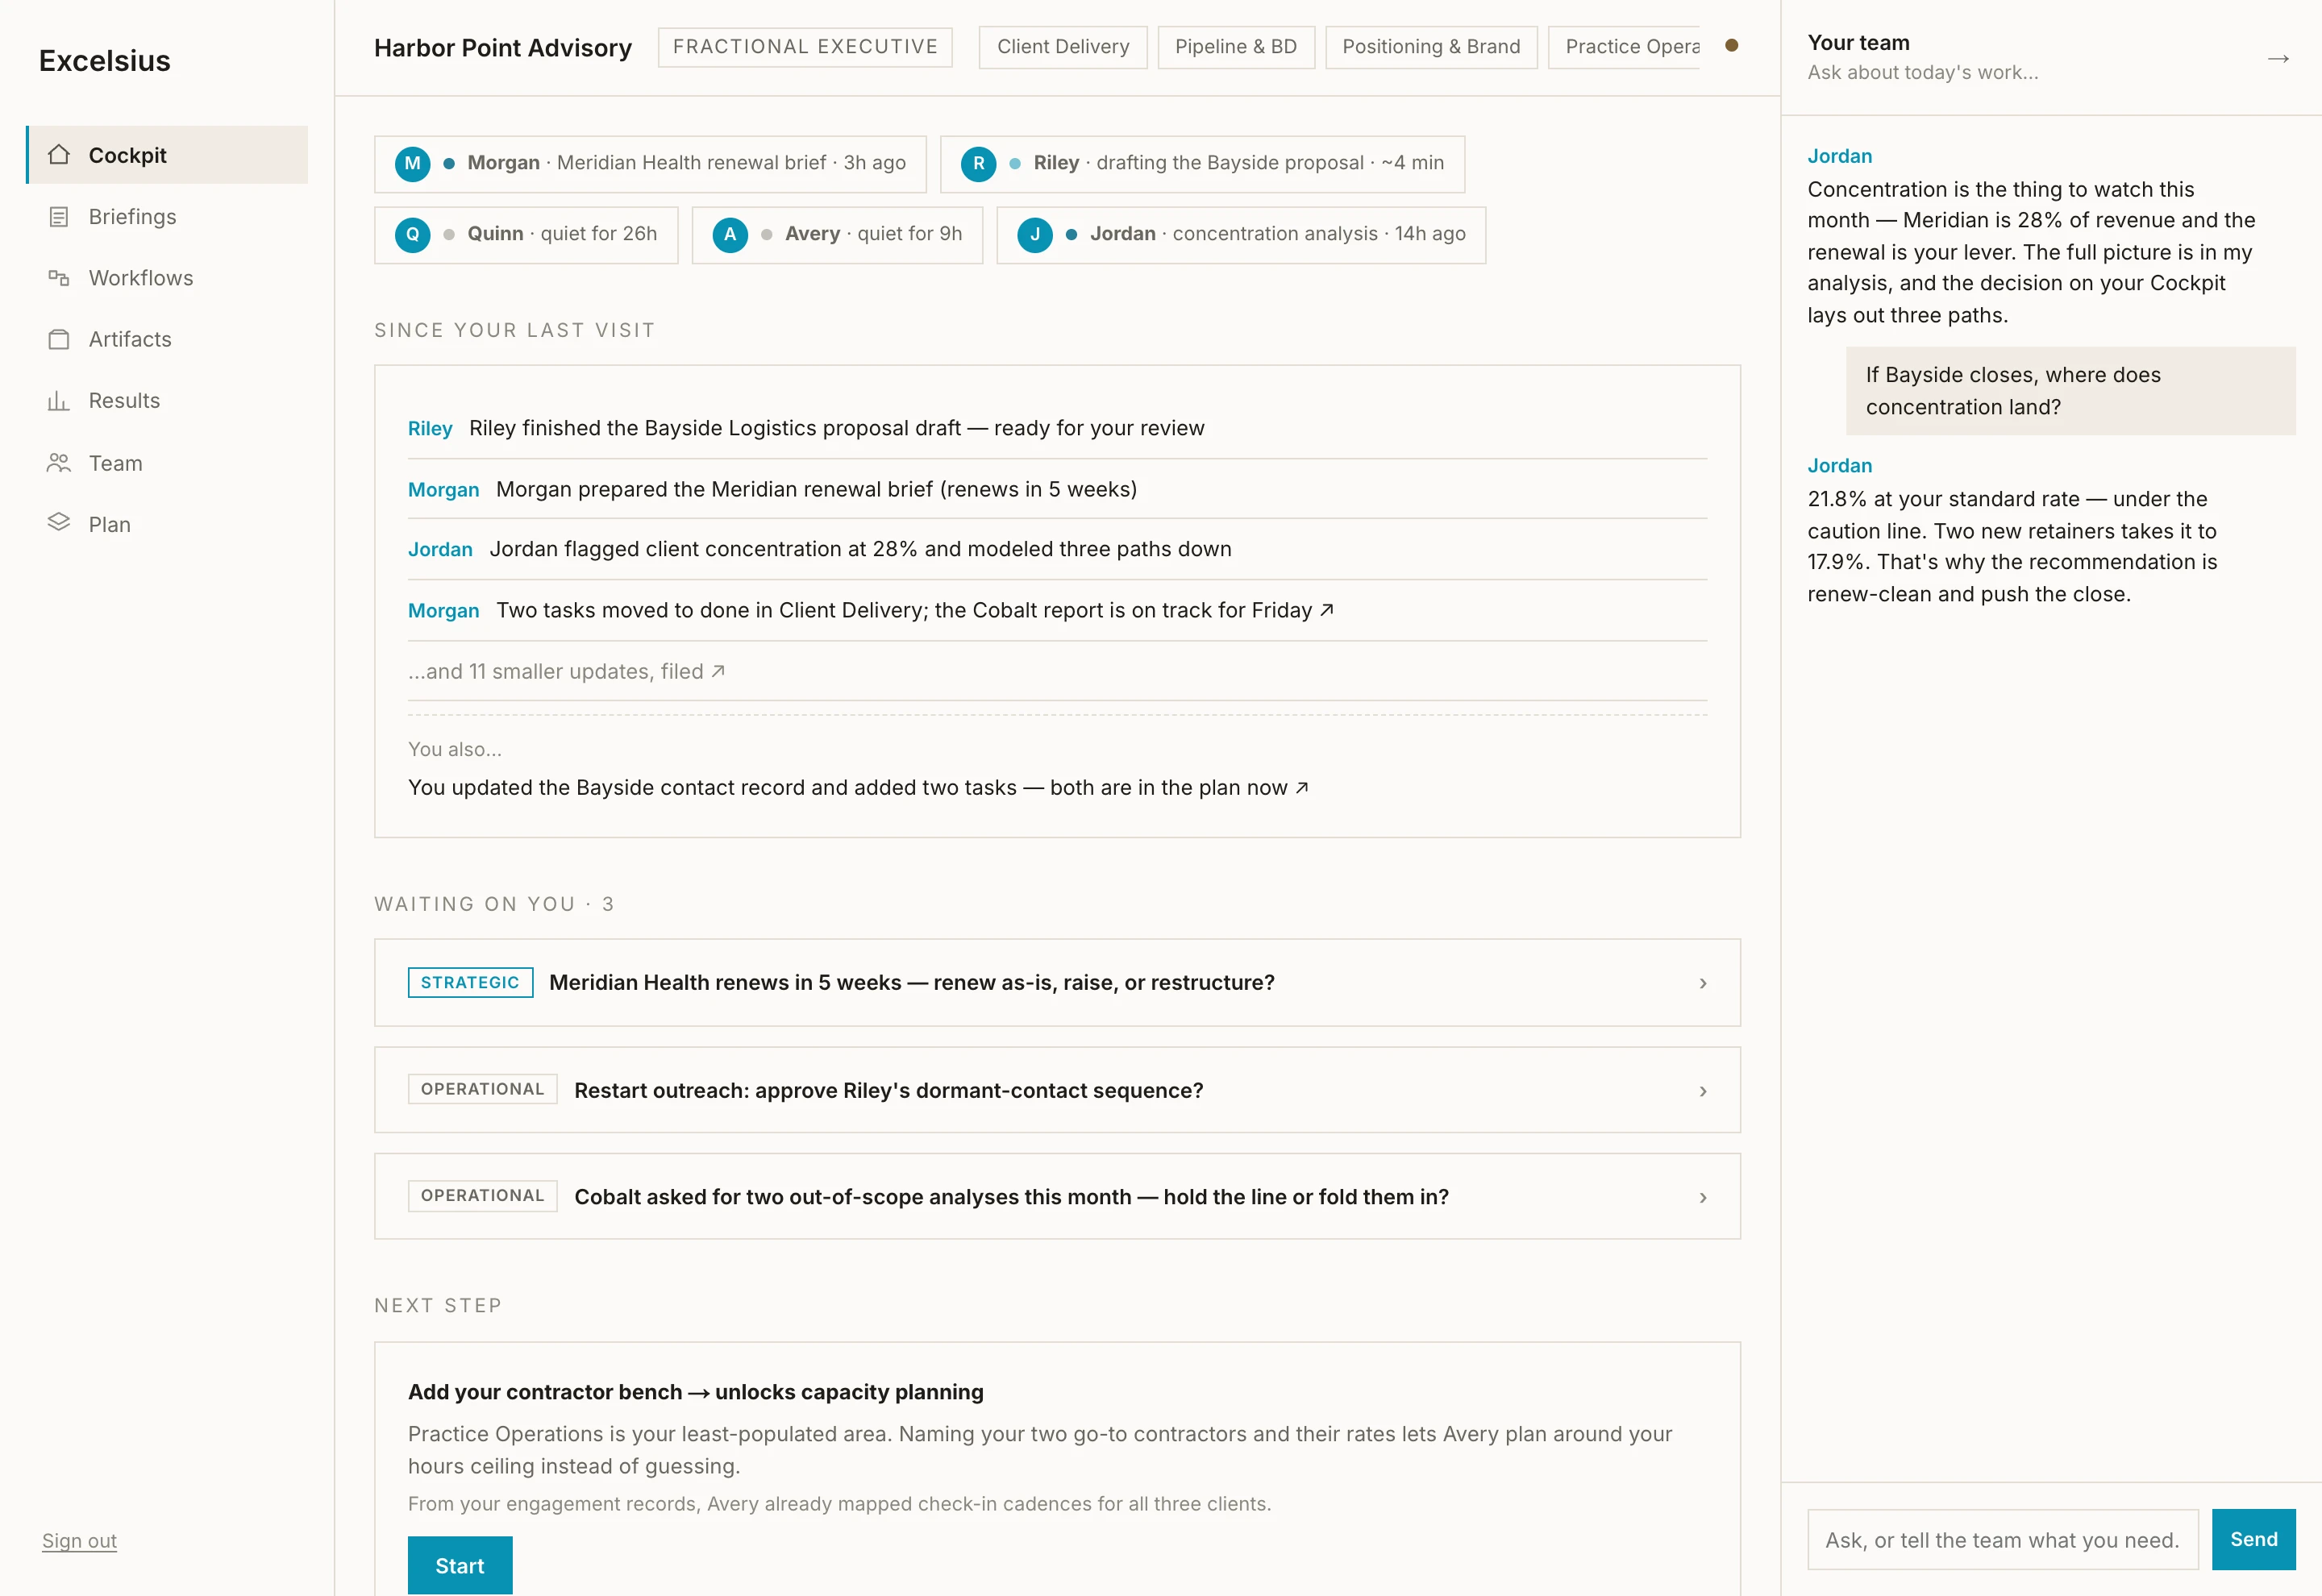Viewport: 2322px width, 1596px height.
Task: Click Riley's R avatar in status chip
Action: click(x=978, y=164)
